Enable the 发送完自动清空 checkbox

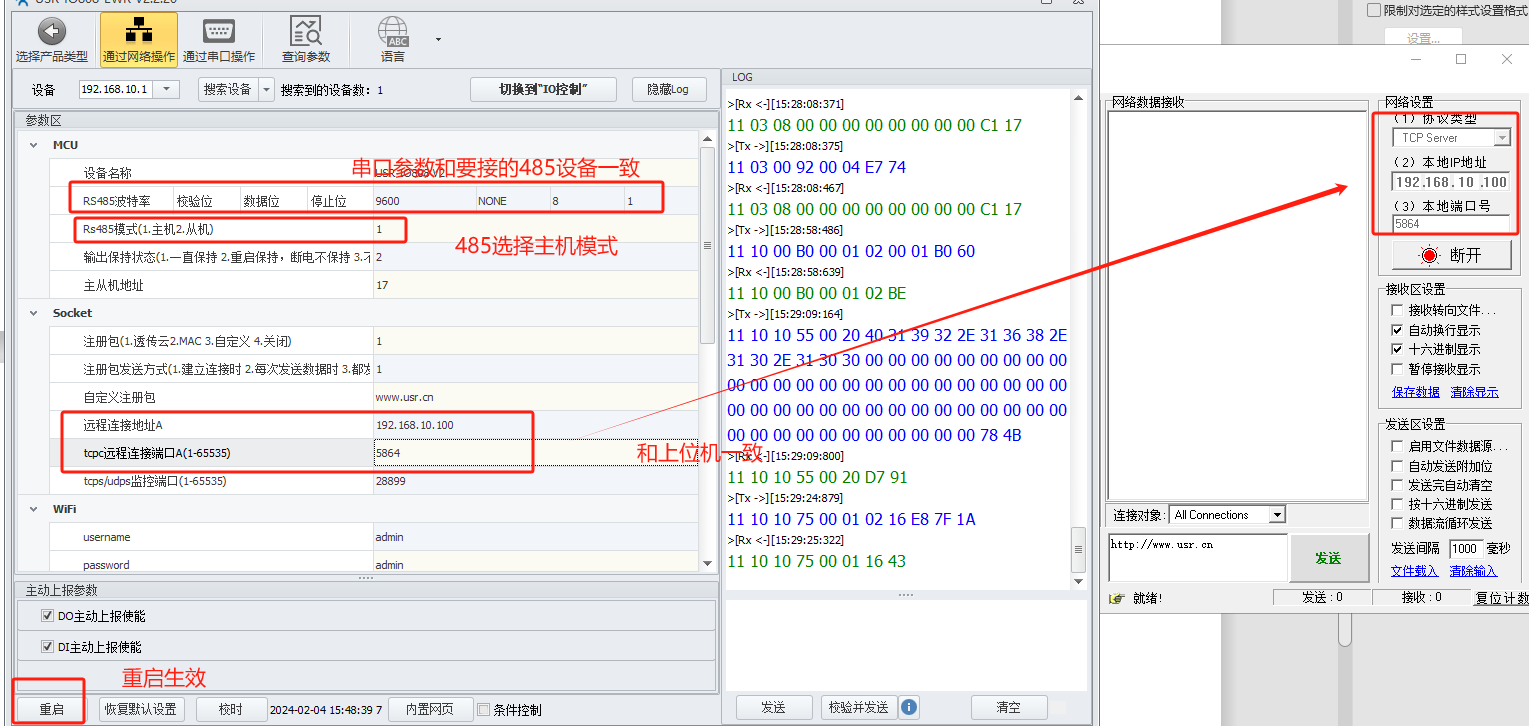click(1398, 485)
